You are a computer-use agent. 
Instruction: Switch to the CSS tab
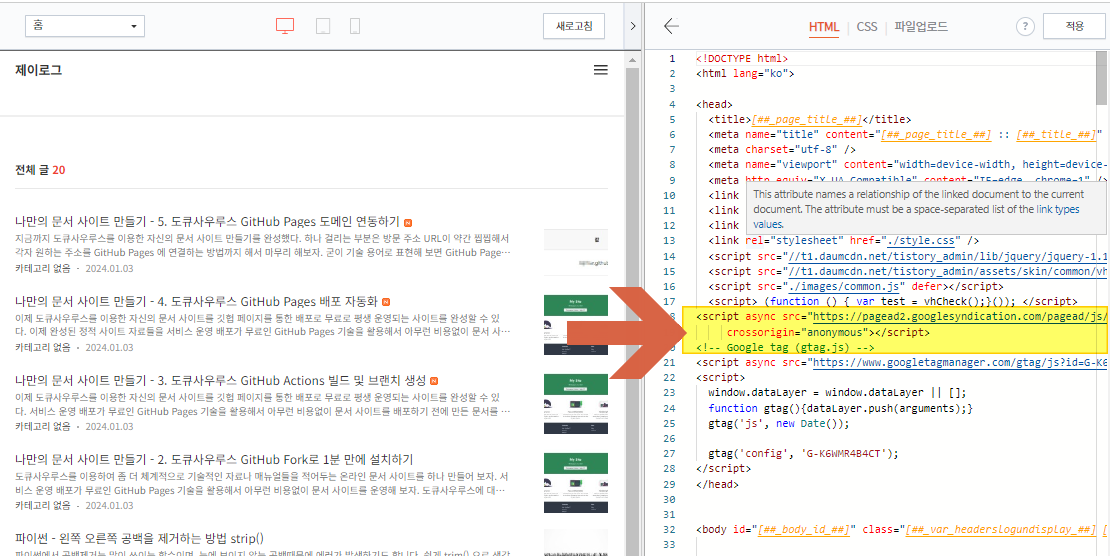[866, 27]
